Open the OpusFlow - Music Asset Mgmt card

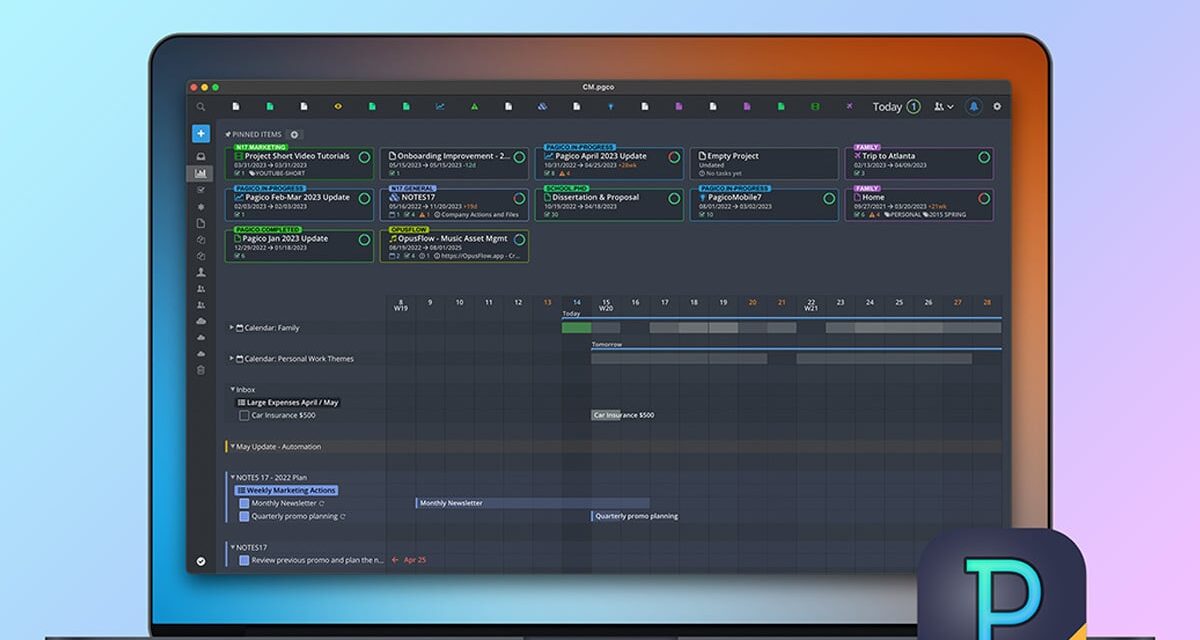pyautogui.click(x=455, y=246)
